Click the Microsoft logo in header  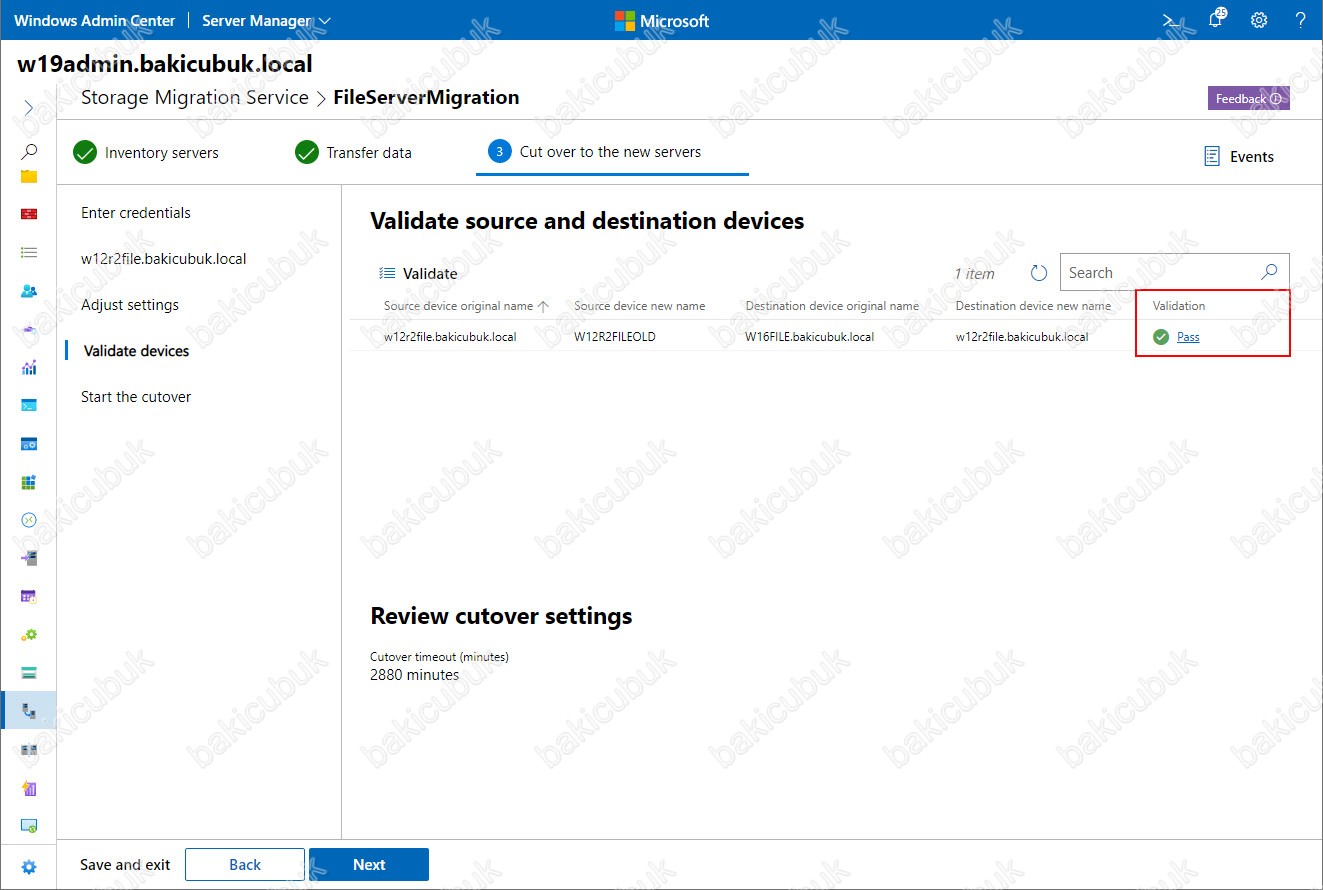click(x=662, y=21)
